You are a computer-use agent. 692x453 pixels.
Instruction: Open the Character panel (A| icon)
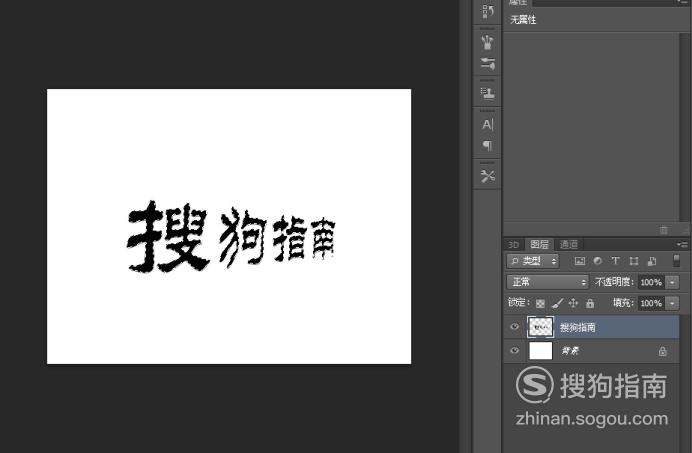[x=487, y=125]
